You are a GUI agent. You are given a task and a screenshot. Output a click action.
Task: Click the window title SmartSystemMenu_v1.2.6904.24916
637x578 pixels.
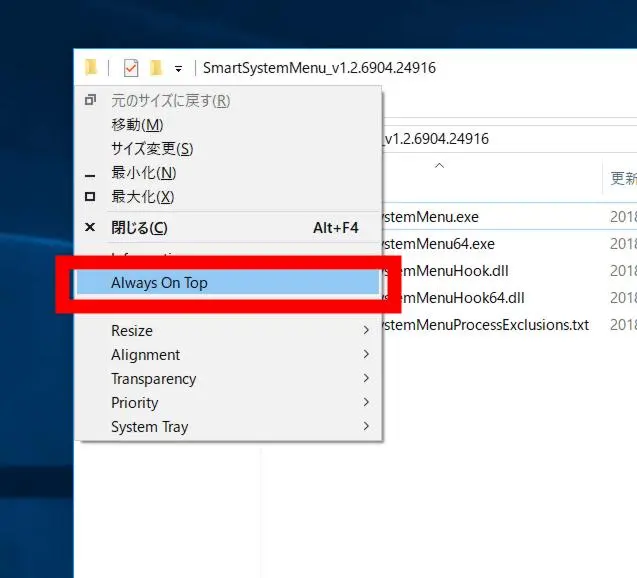point(319,68)
